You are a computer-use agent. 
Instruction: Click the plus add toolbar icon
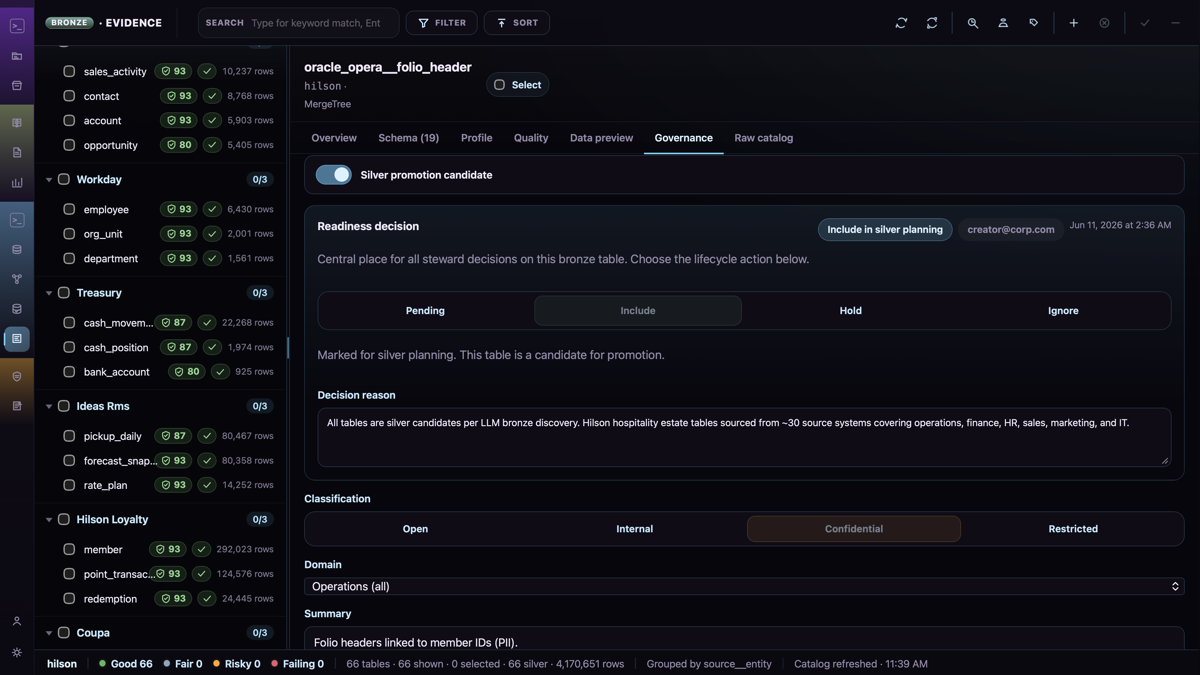pyautogui.click(x=1074, y=23)
